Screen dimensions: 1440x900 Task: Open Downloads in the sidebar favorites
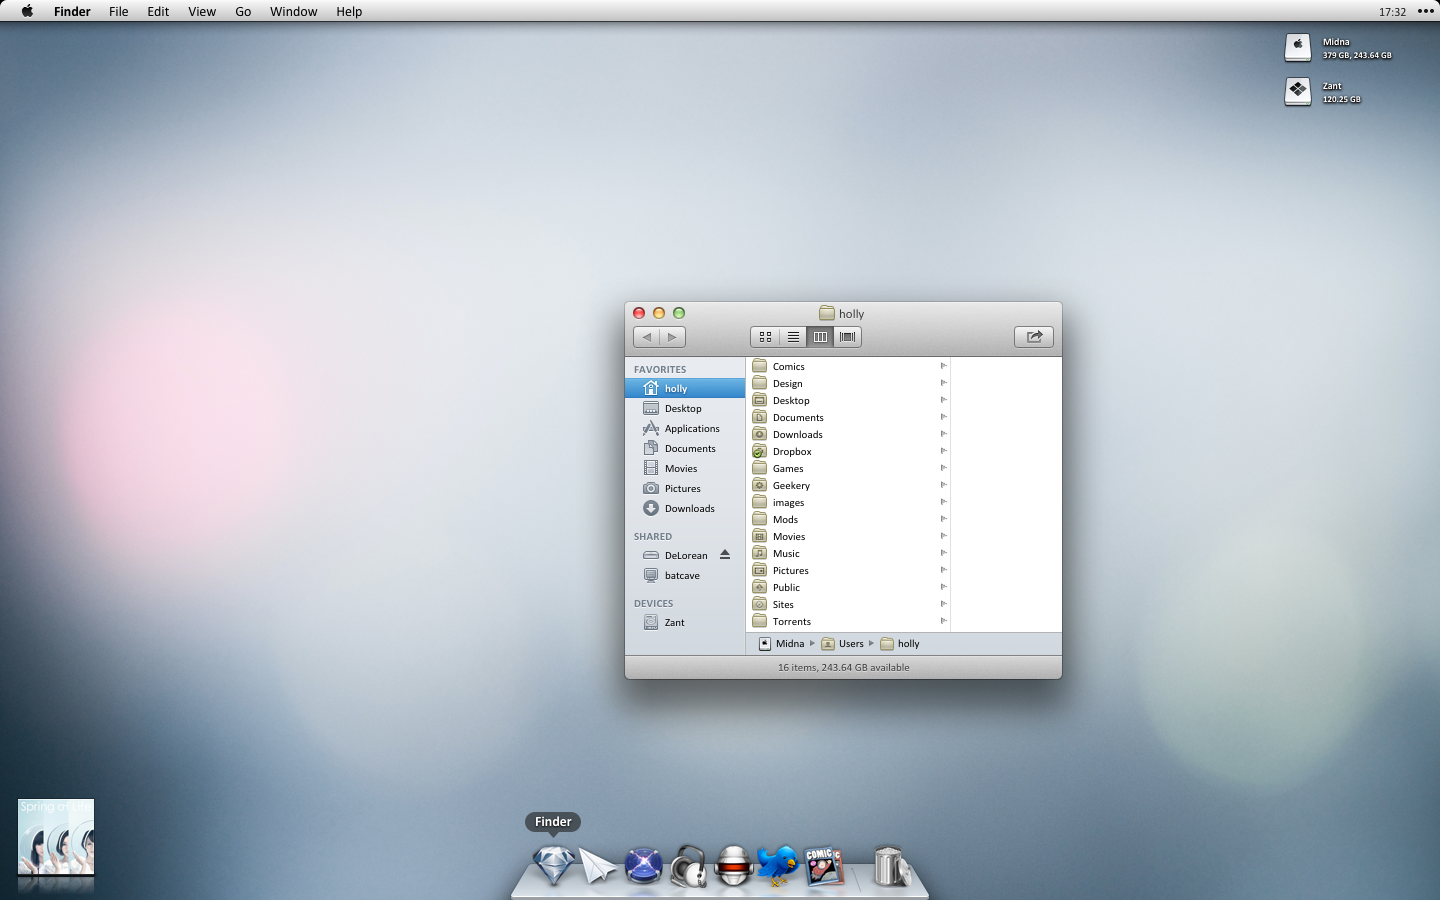pos(685,508)
